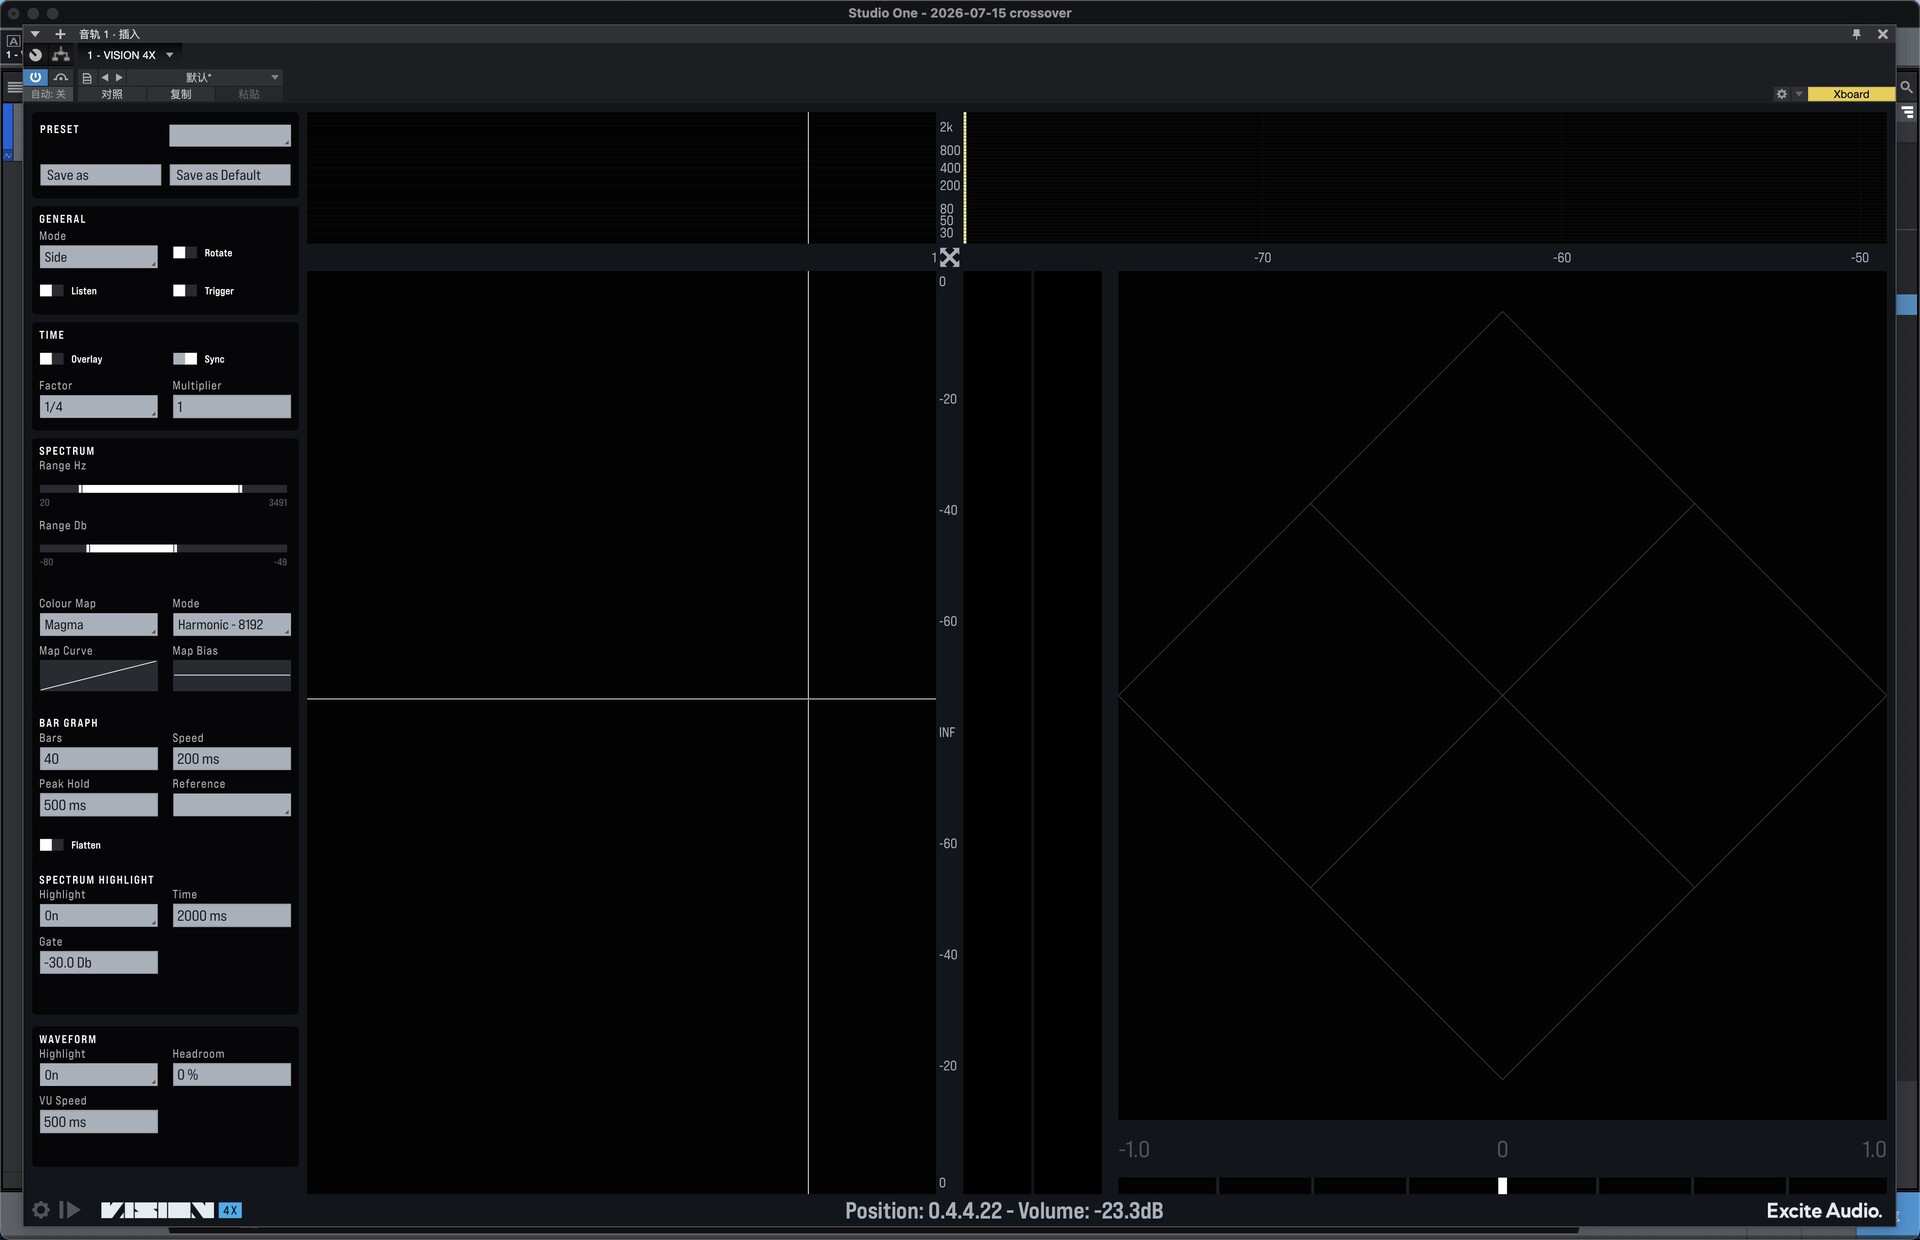Close the plugin window
The height and width of the screenshot is (1240, 1920).
pos(1883,34)
